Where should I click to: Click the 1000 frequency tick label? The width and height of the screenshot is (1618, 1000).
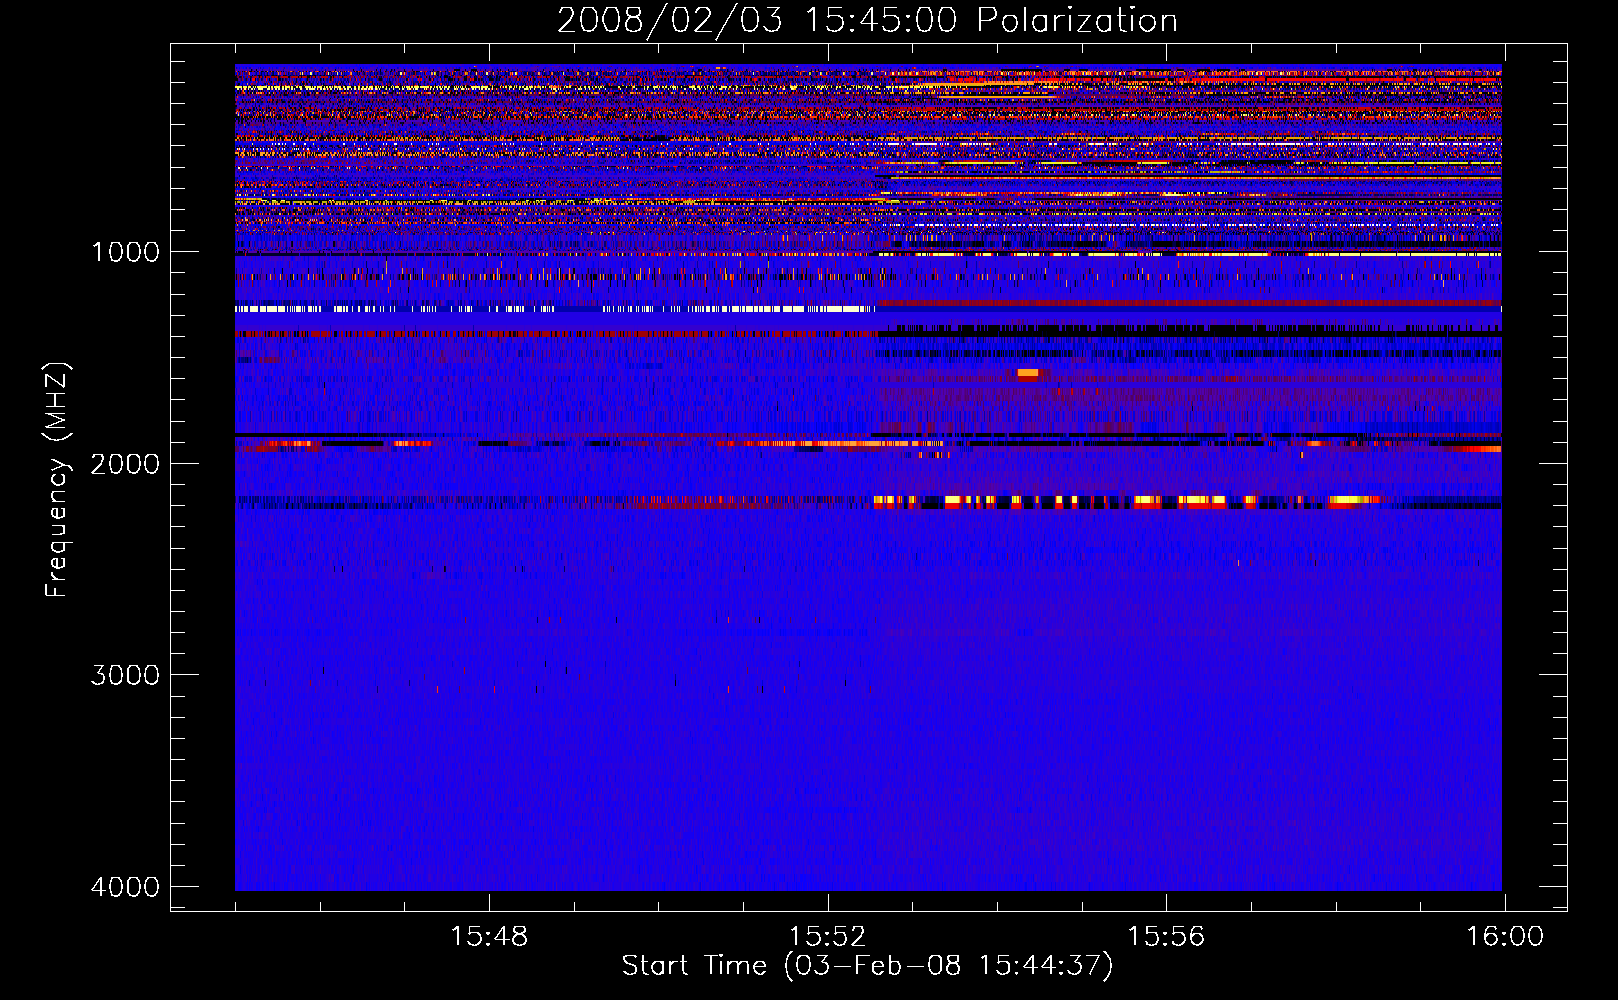pos(125,252)
